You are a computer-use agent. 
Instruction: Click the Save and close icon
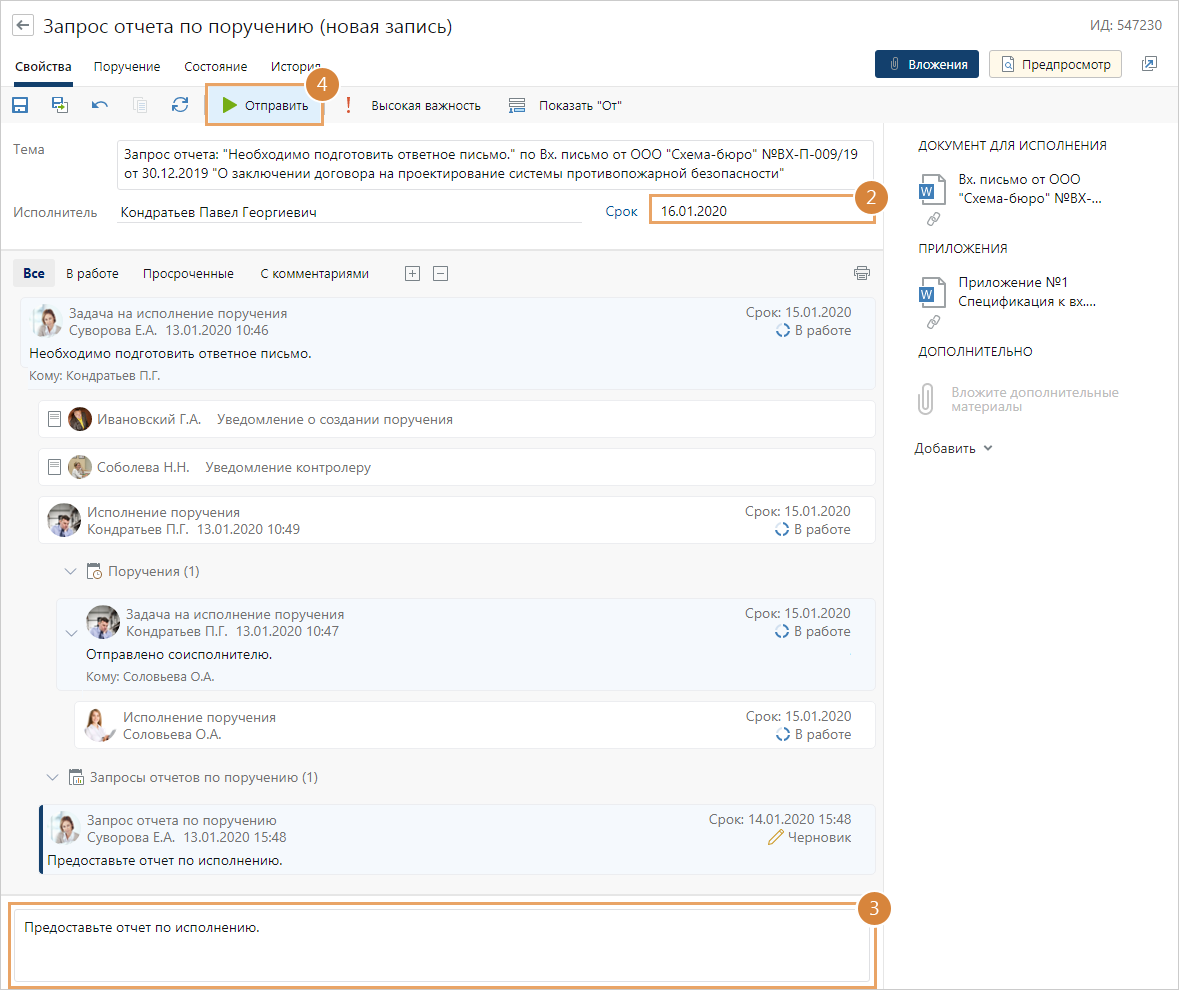tap(60, 105)
